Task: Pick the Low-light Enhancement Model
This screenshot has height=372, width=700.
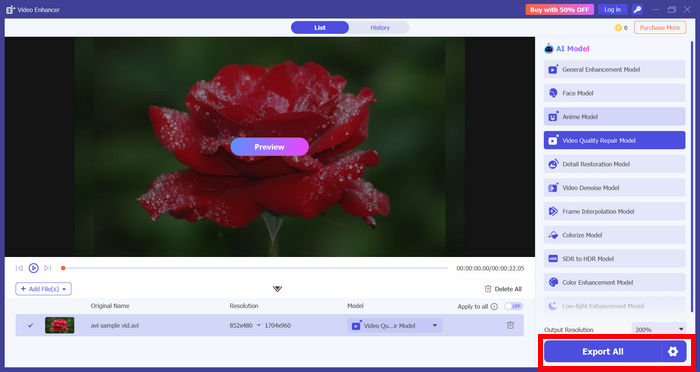Action: pyautogui.click(x=614, y=306)
